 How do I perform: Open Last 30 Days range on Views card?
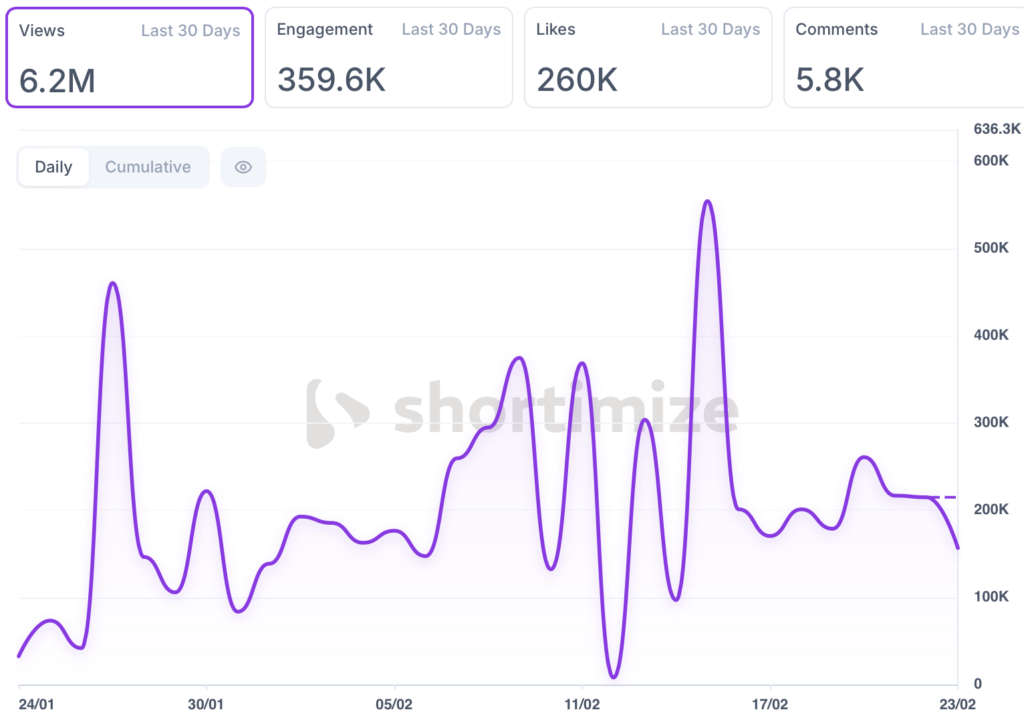pos(190,31)
